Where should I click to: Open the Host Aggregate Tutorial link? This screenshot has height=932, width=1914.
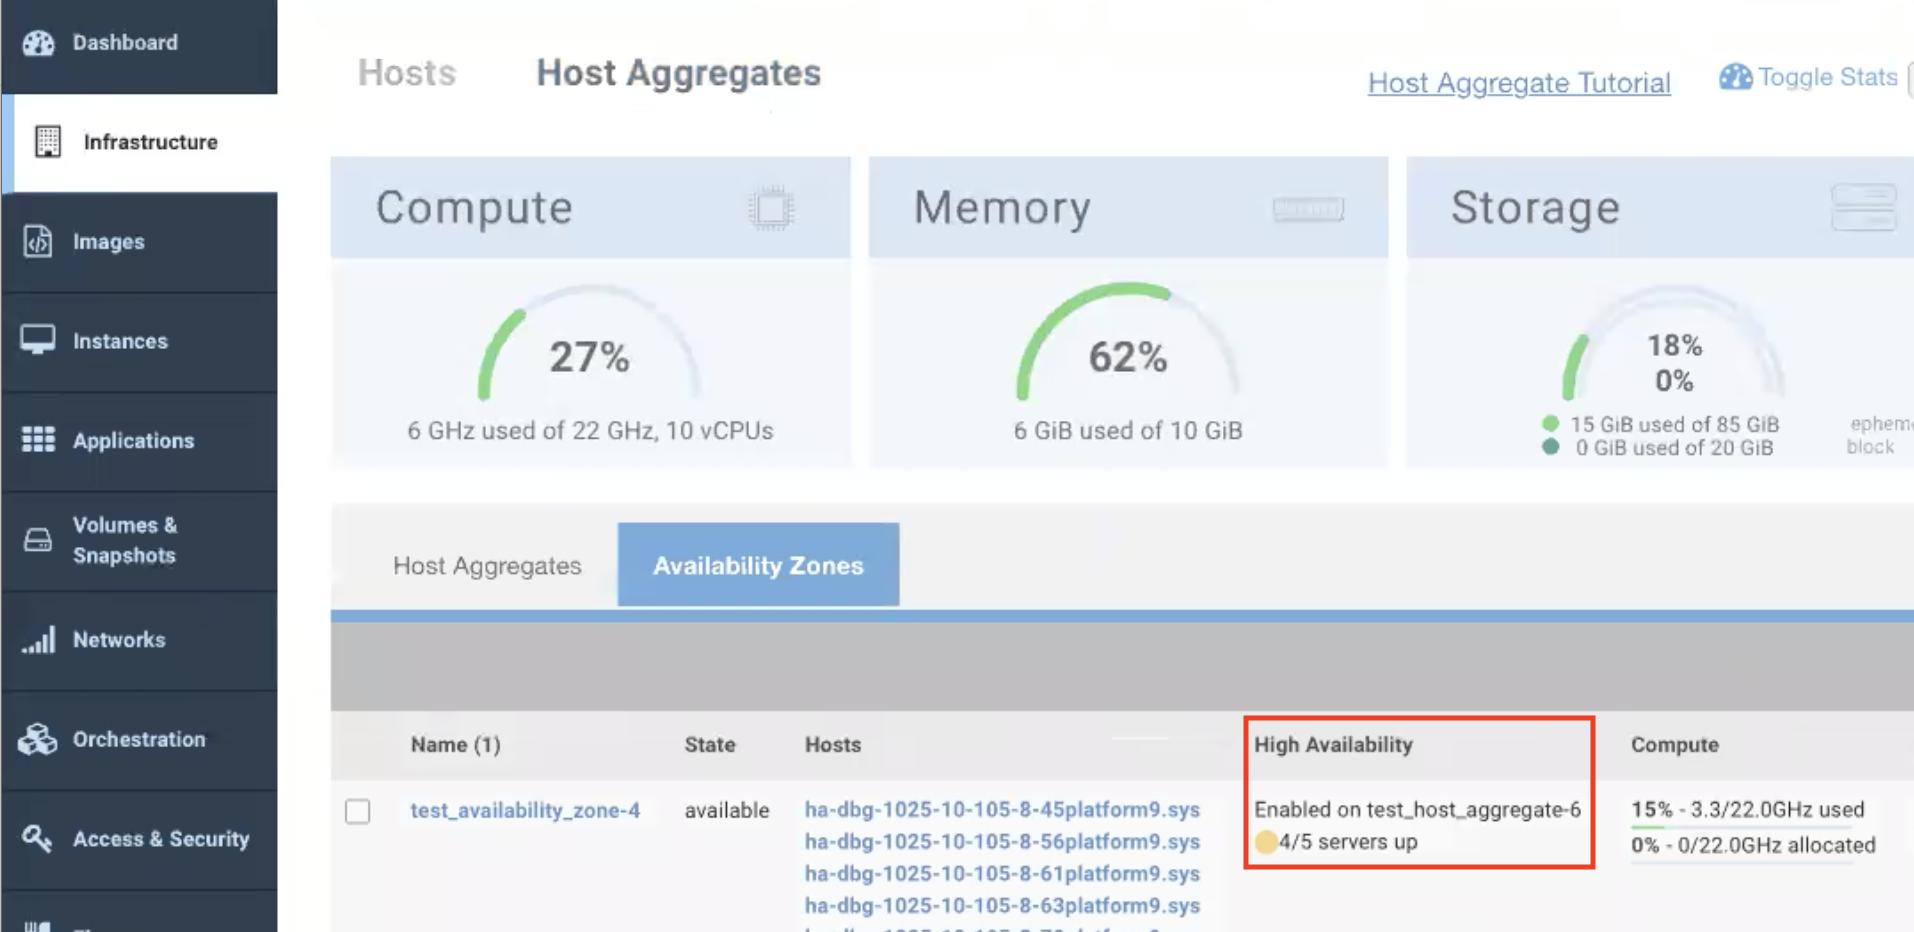[1518, 83]
